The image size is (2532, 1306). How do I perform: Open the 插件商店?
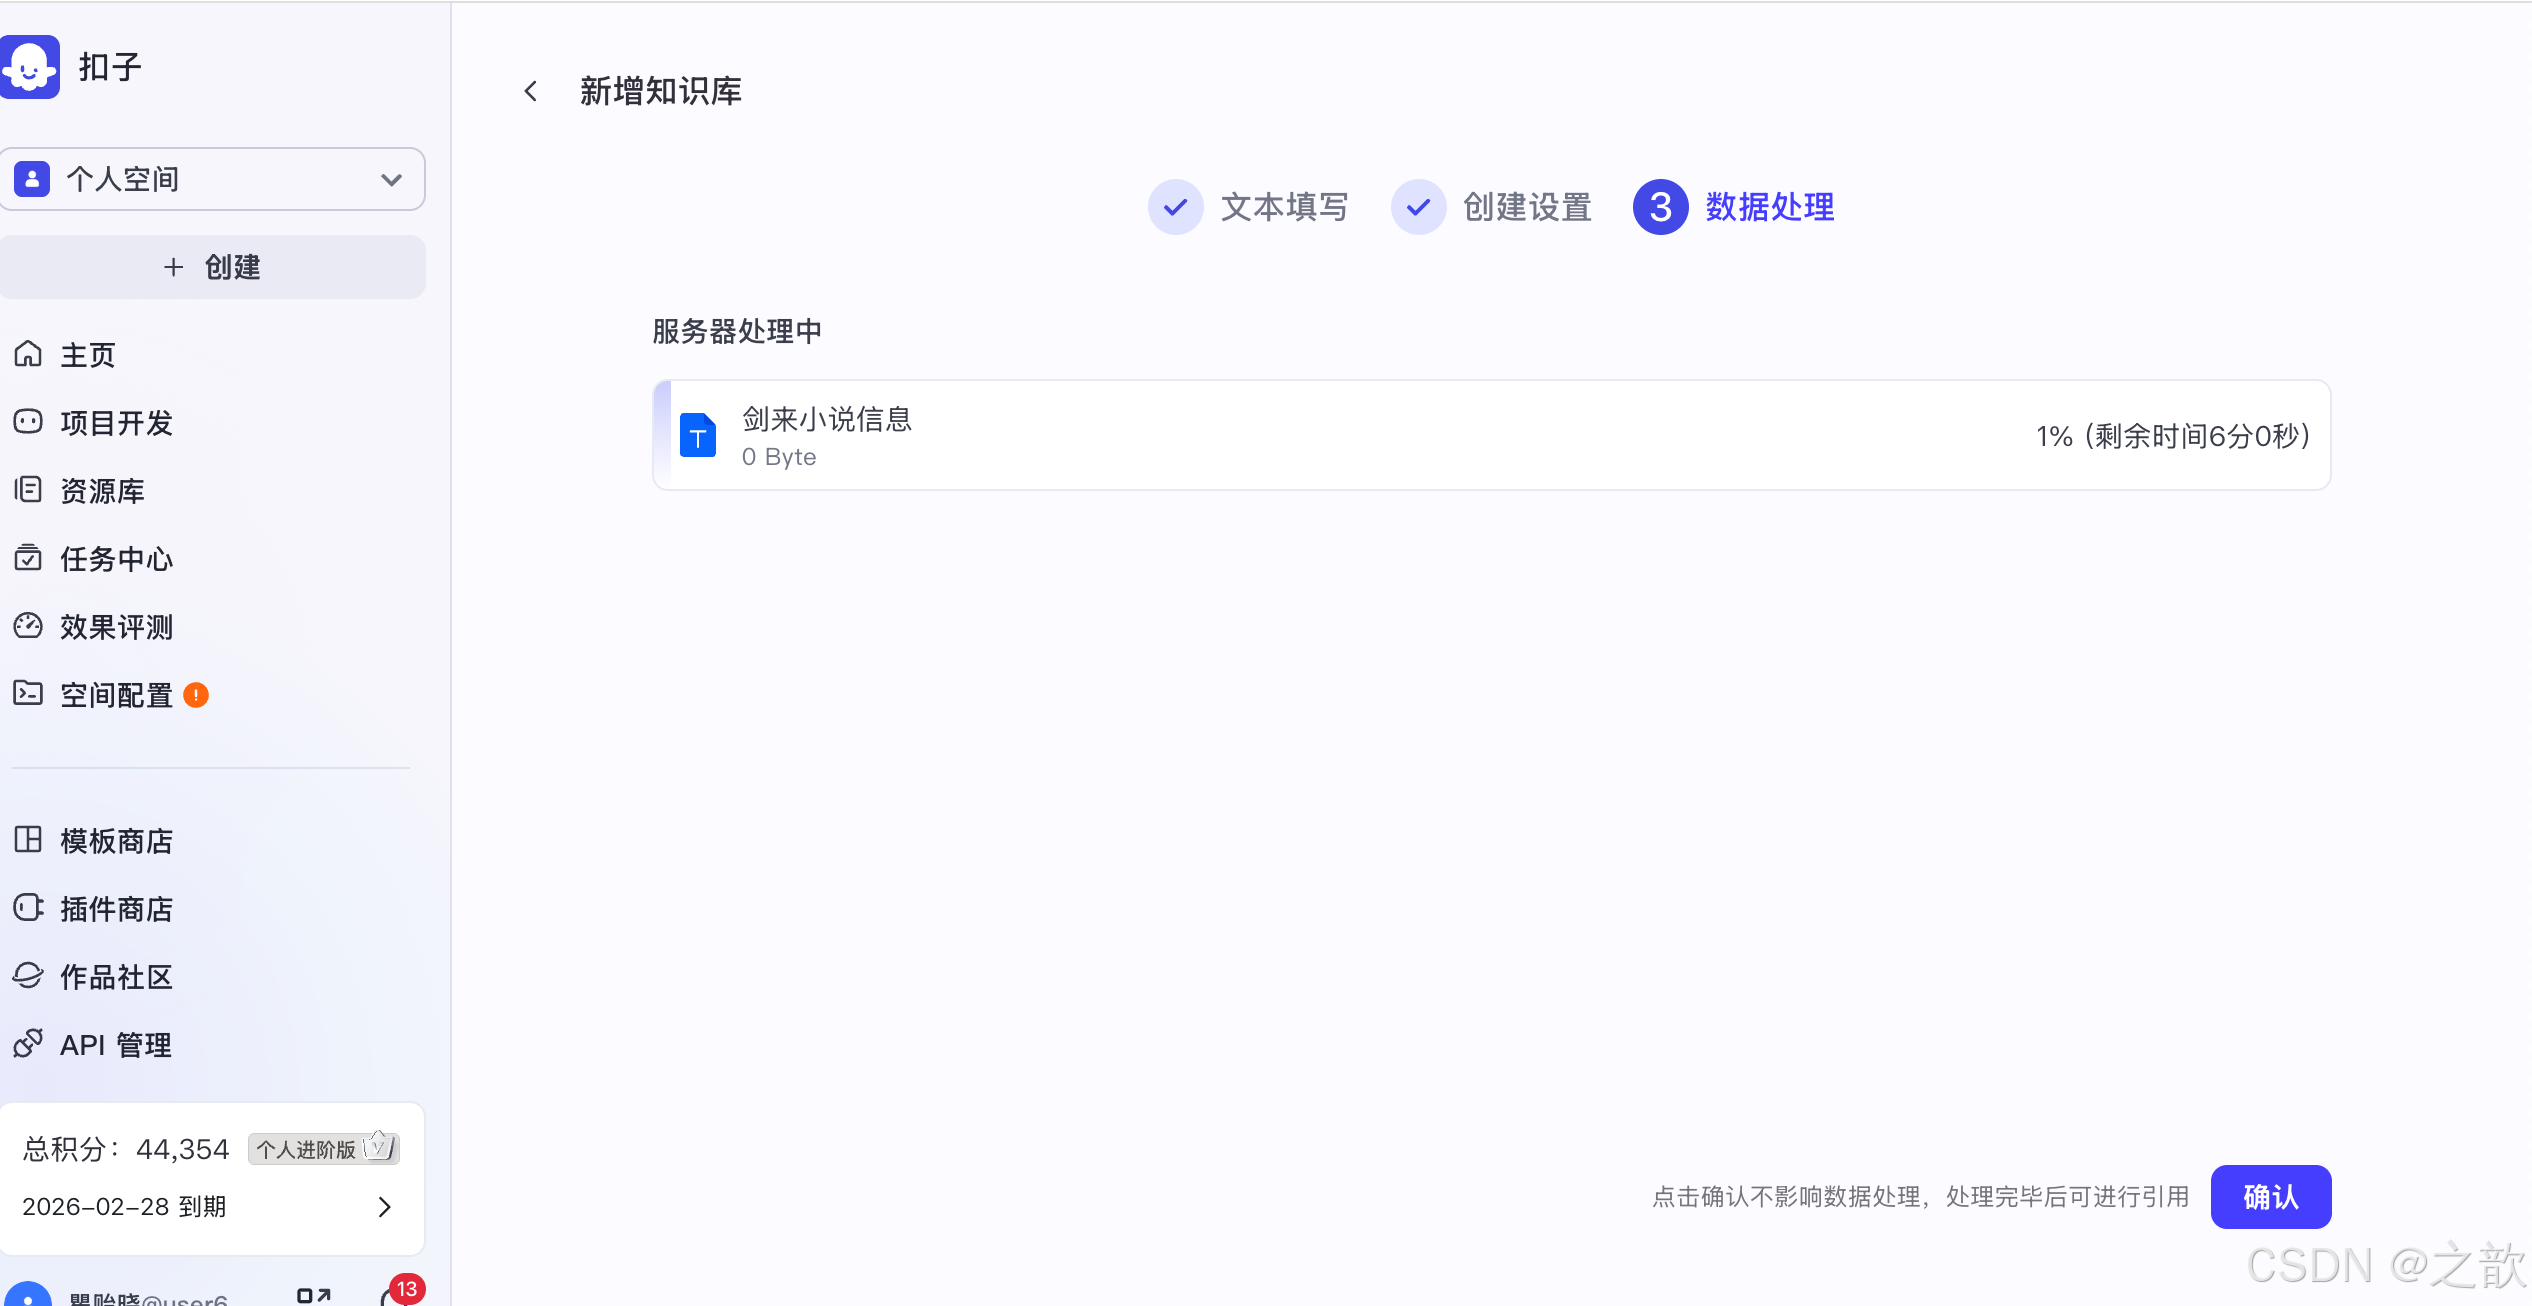116,908
